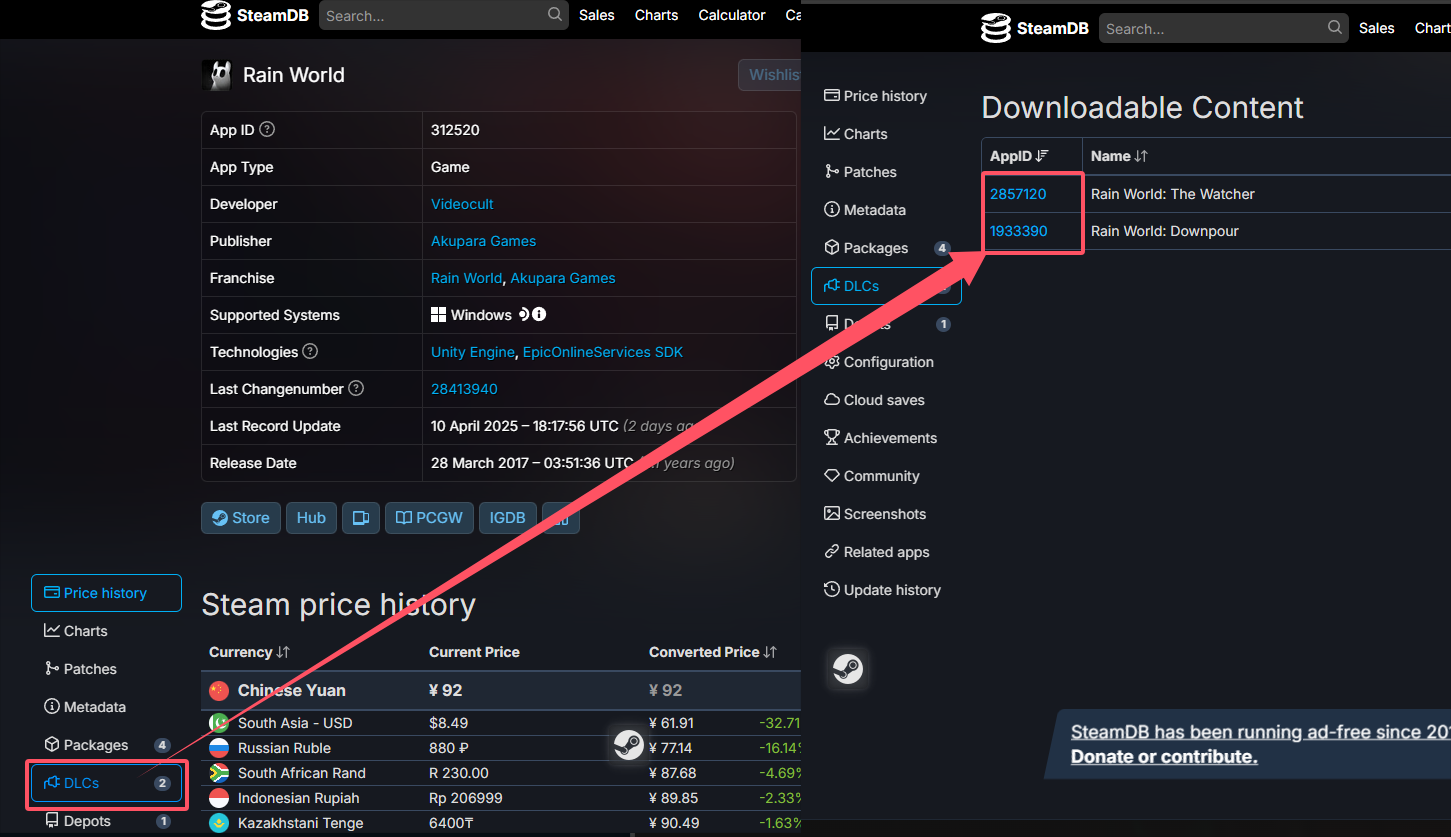Click the info icon in Supported Systems row
The width and height of the screenshot is (1451, 837).
[539, 314]
